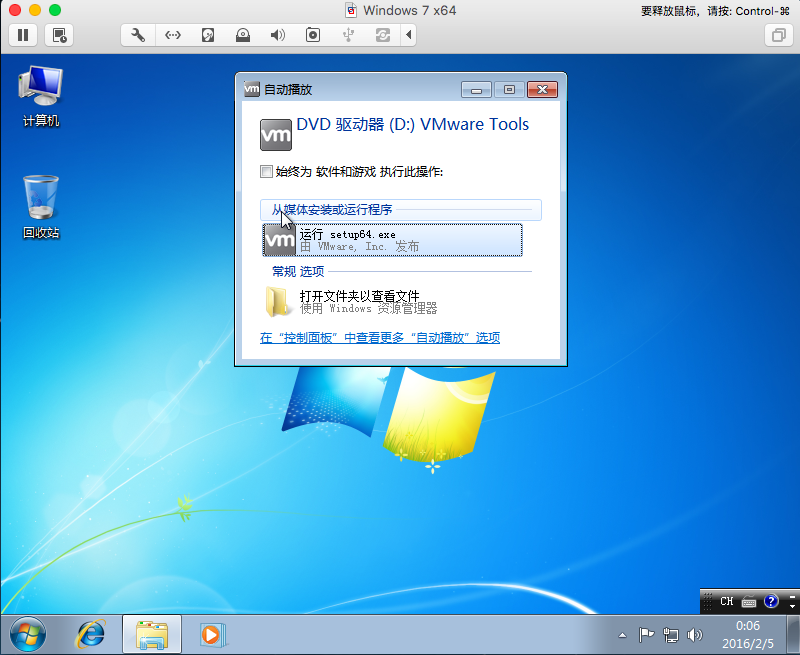Open the Computer desktop icon

click(x=41, y=96)
